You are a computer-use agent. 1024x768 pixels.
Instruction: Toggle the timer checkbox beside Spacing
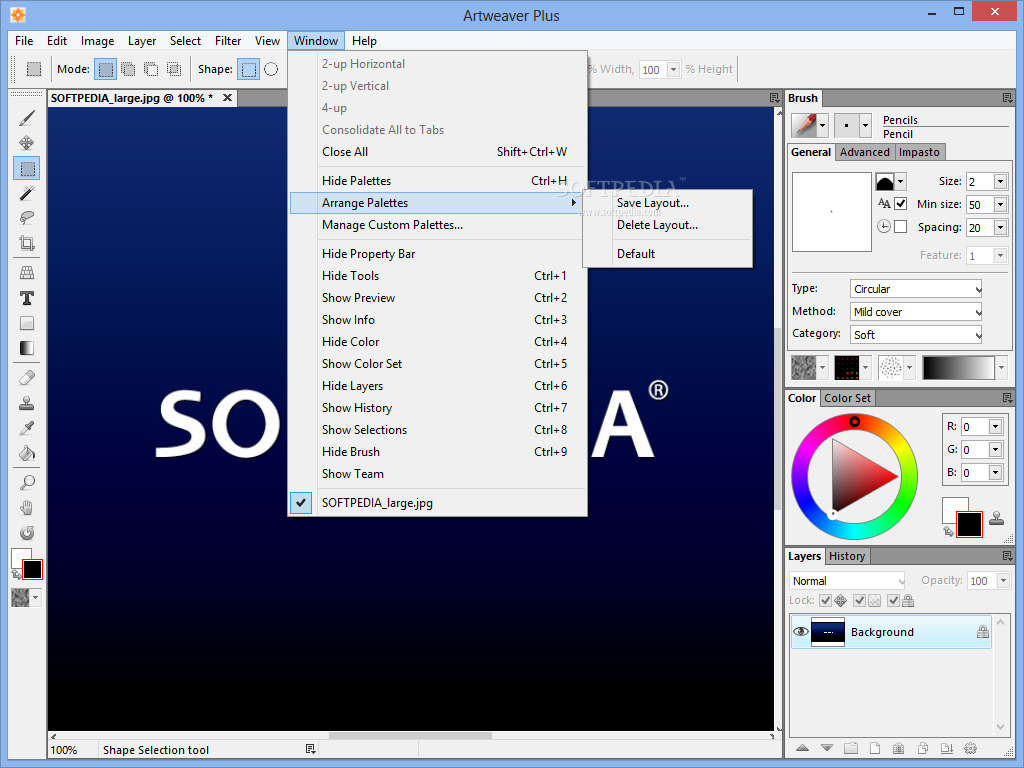(901, 227)
